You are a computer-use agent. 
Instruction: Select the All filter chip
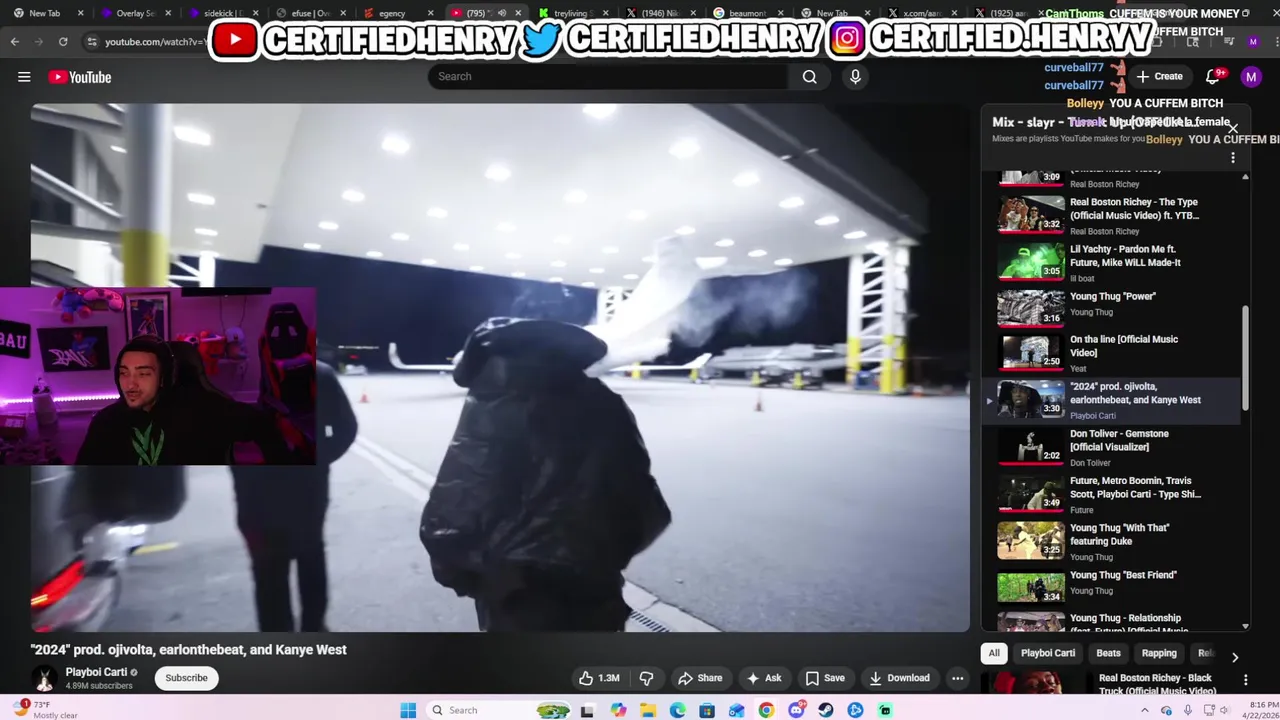(994, 653)
